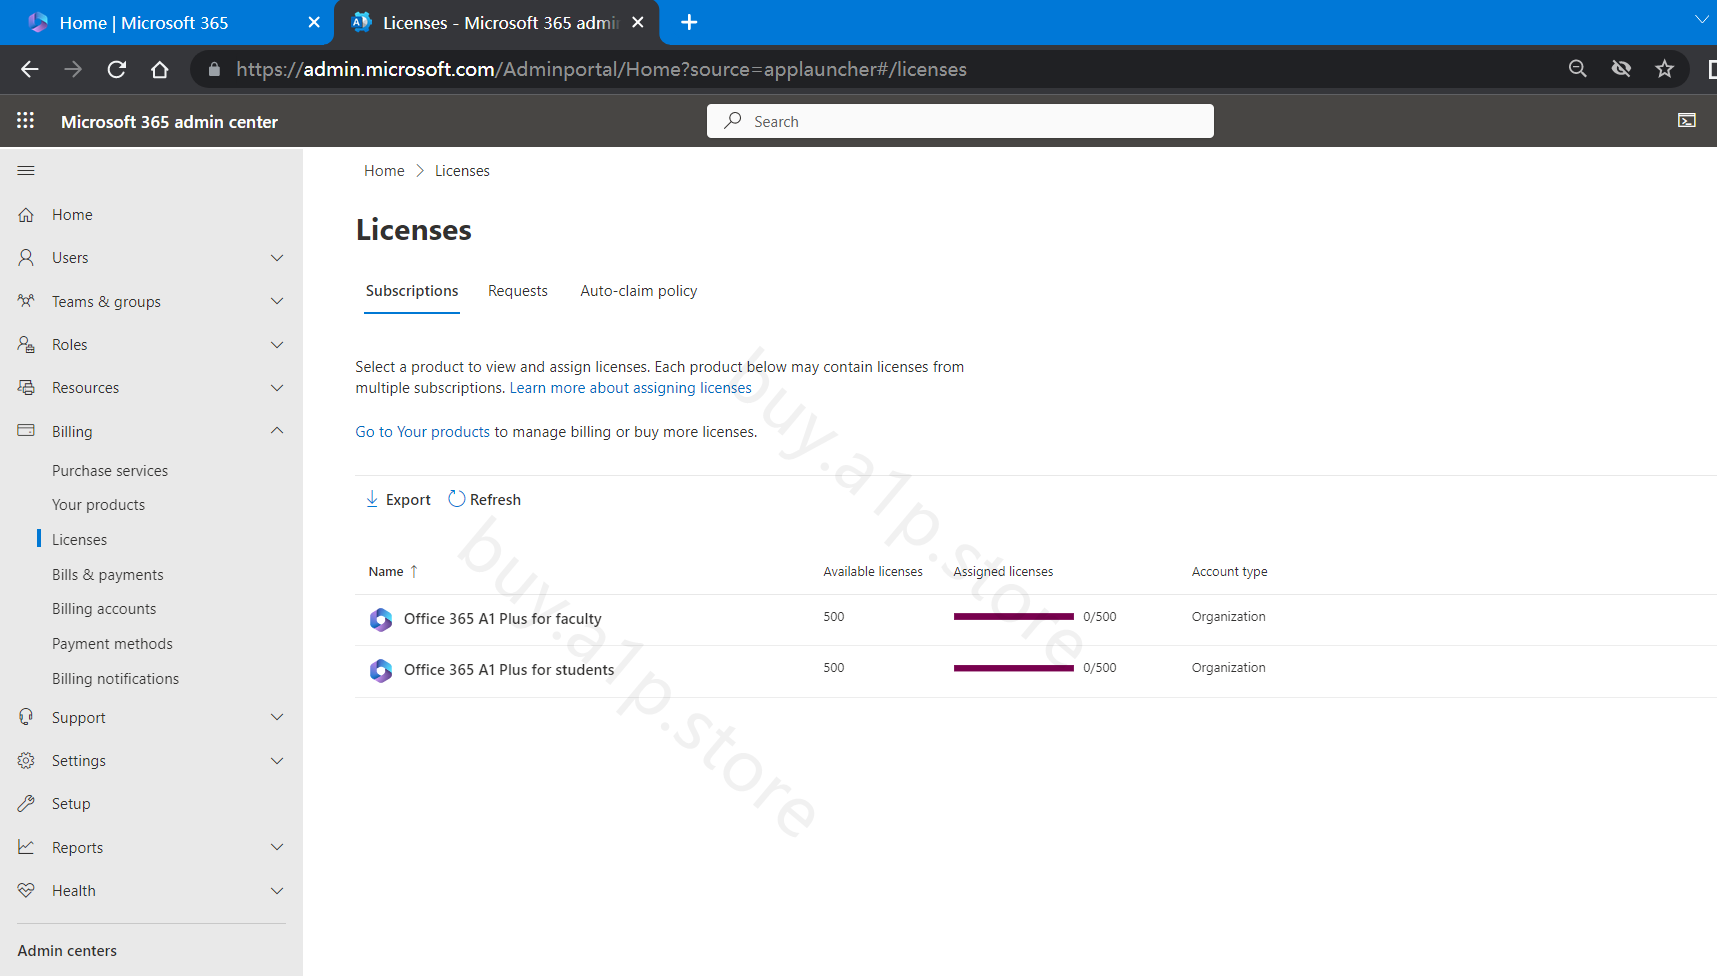The image size is (1717, 976).
Task: Click the Refresh circular arrow icon
Action: pyautogui.click(x=457, y=499)
